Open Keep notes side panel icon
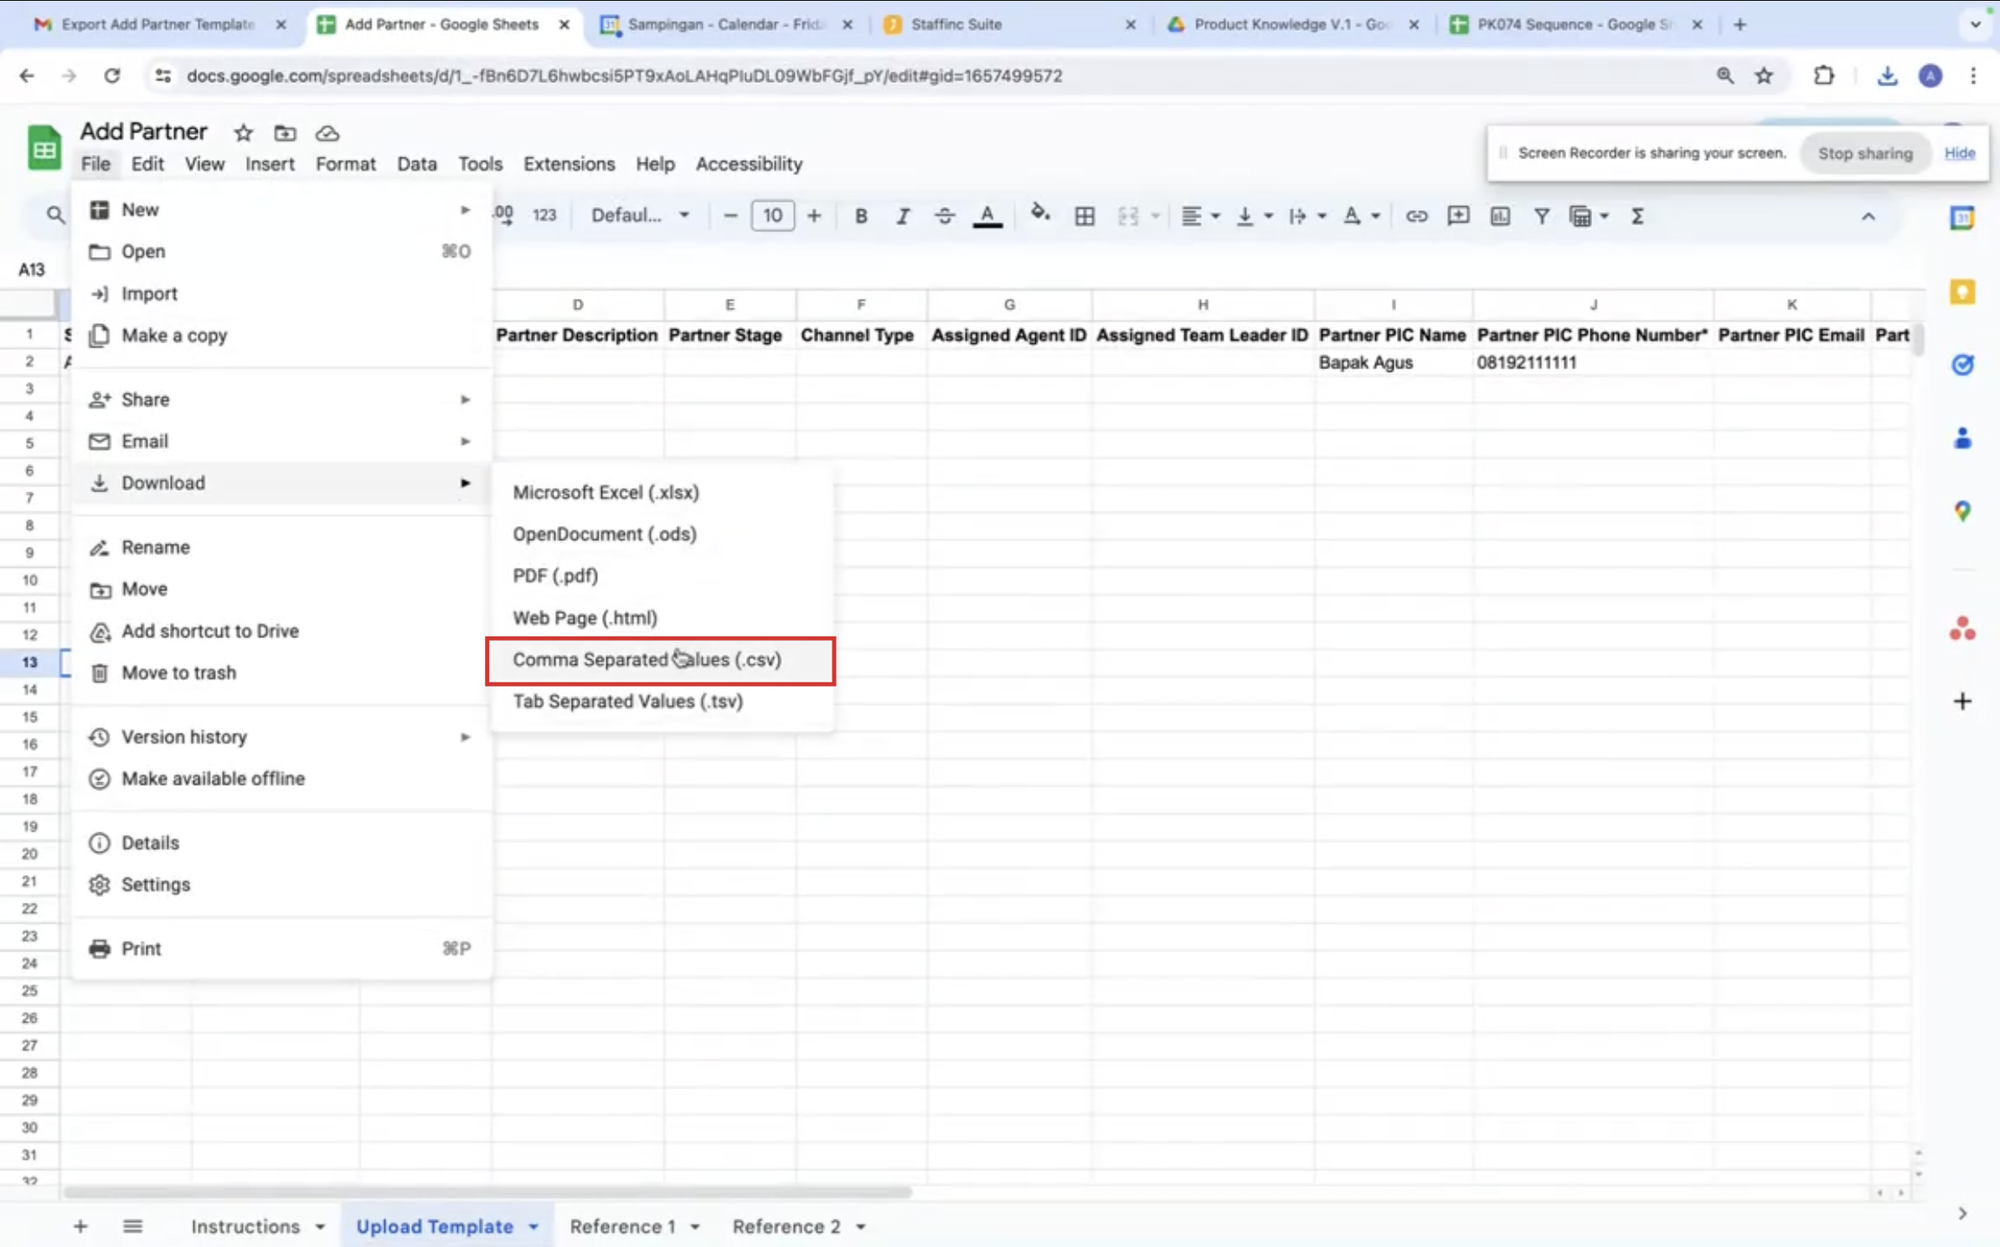 1962,292
